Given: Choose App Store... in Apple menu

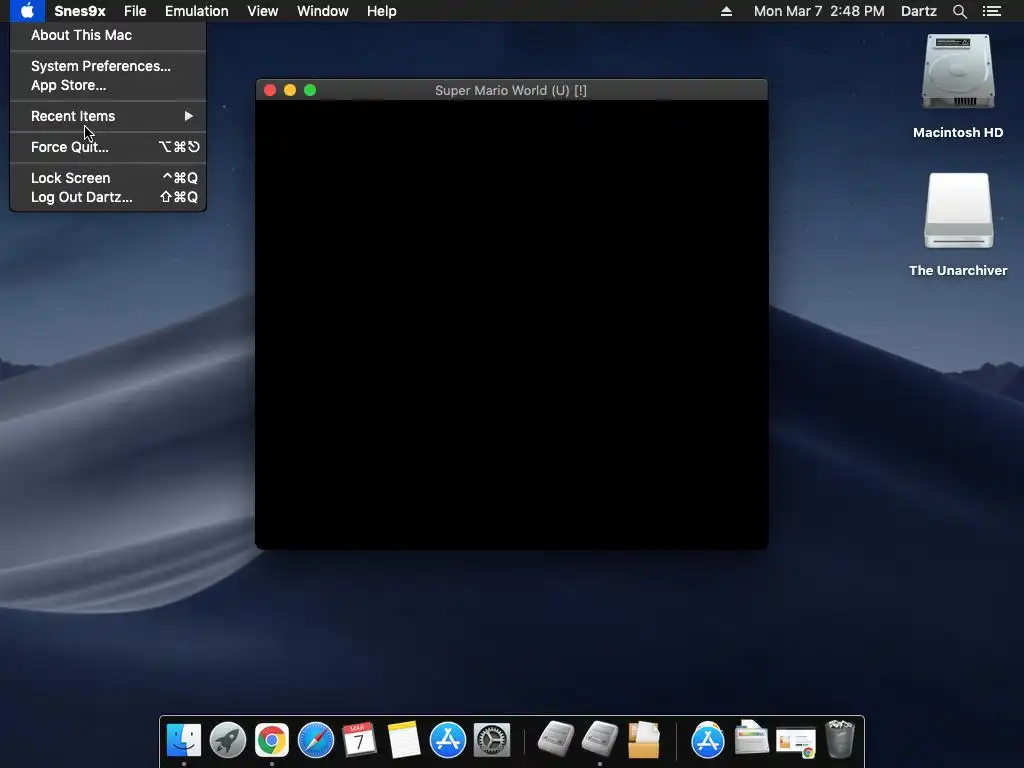Looking at the screenshot, I should click(108, 85).
